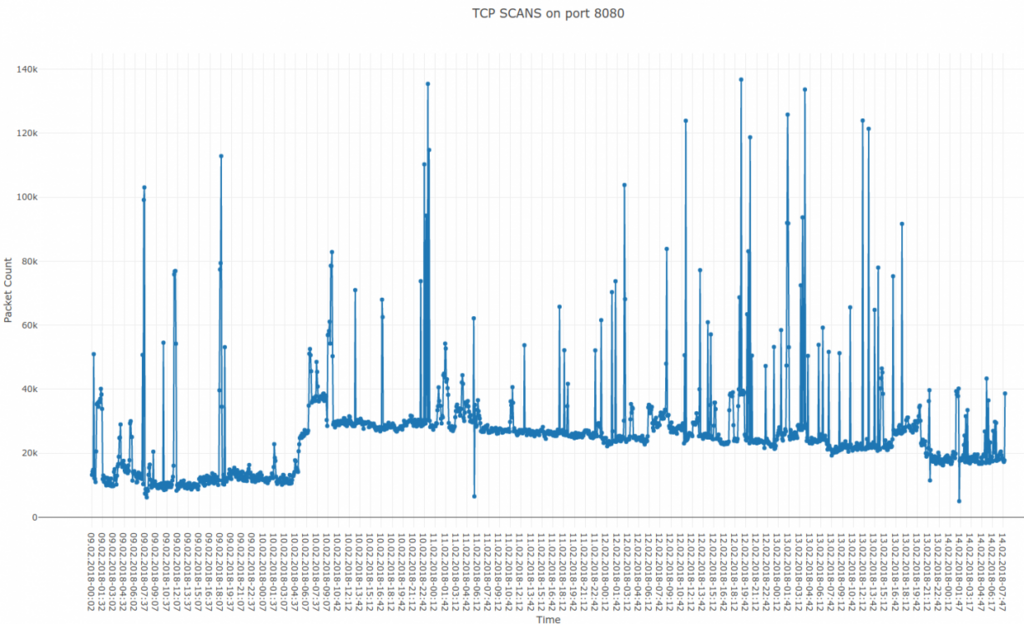This screenshot has width=1024, height=624.
Task: Click x-axis label 11.02.2018-22:42
Action: coord(596,572)
